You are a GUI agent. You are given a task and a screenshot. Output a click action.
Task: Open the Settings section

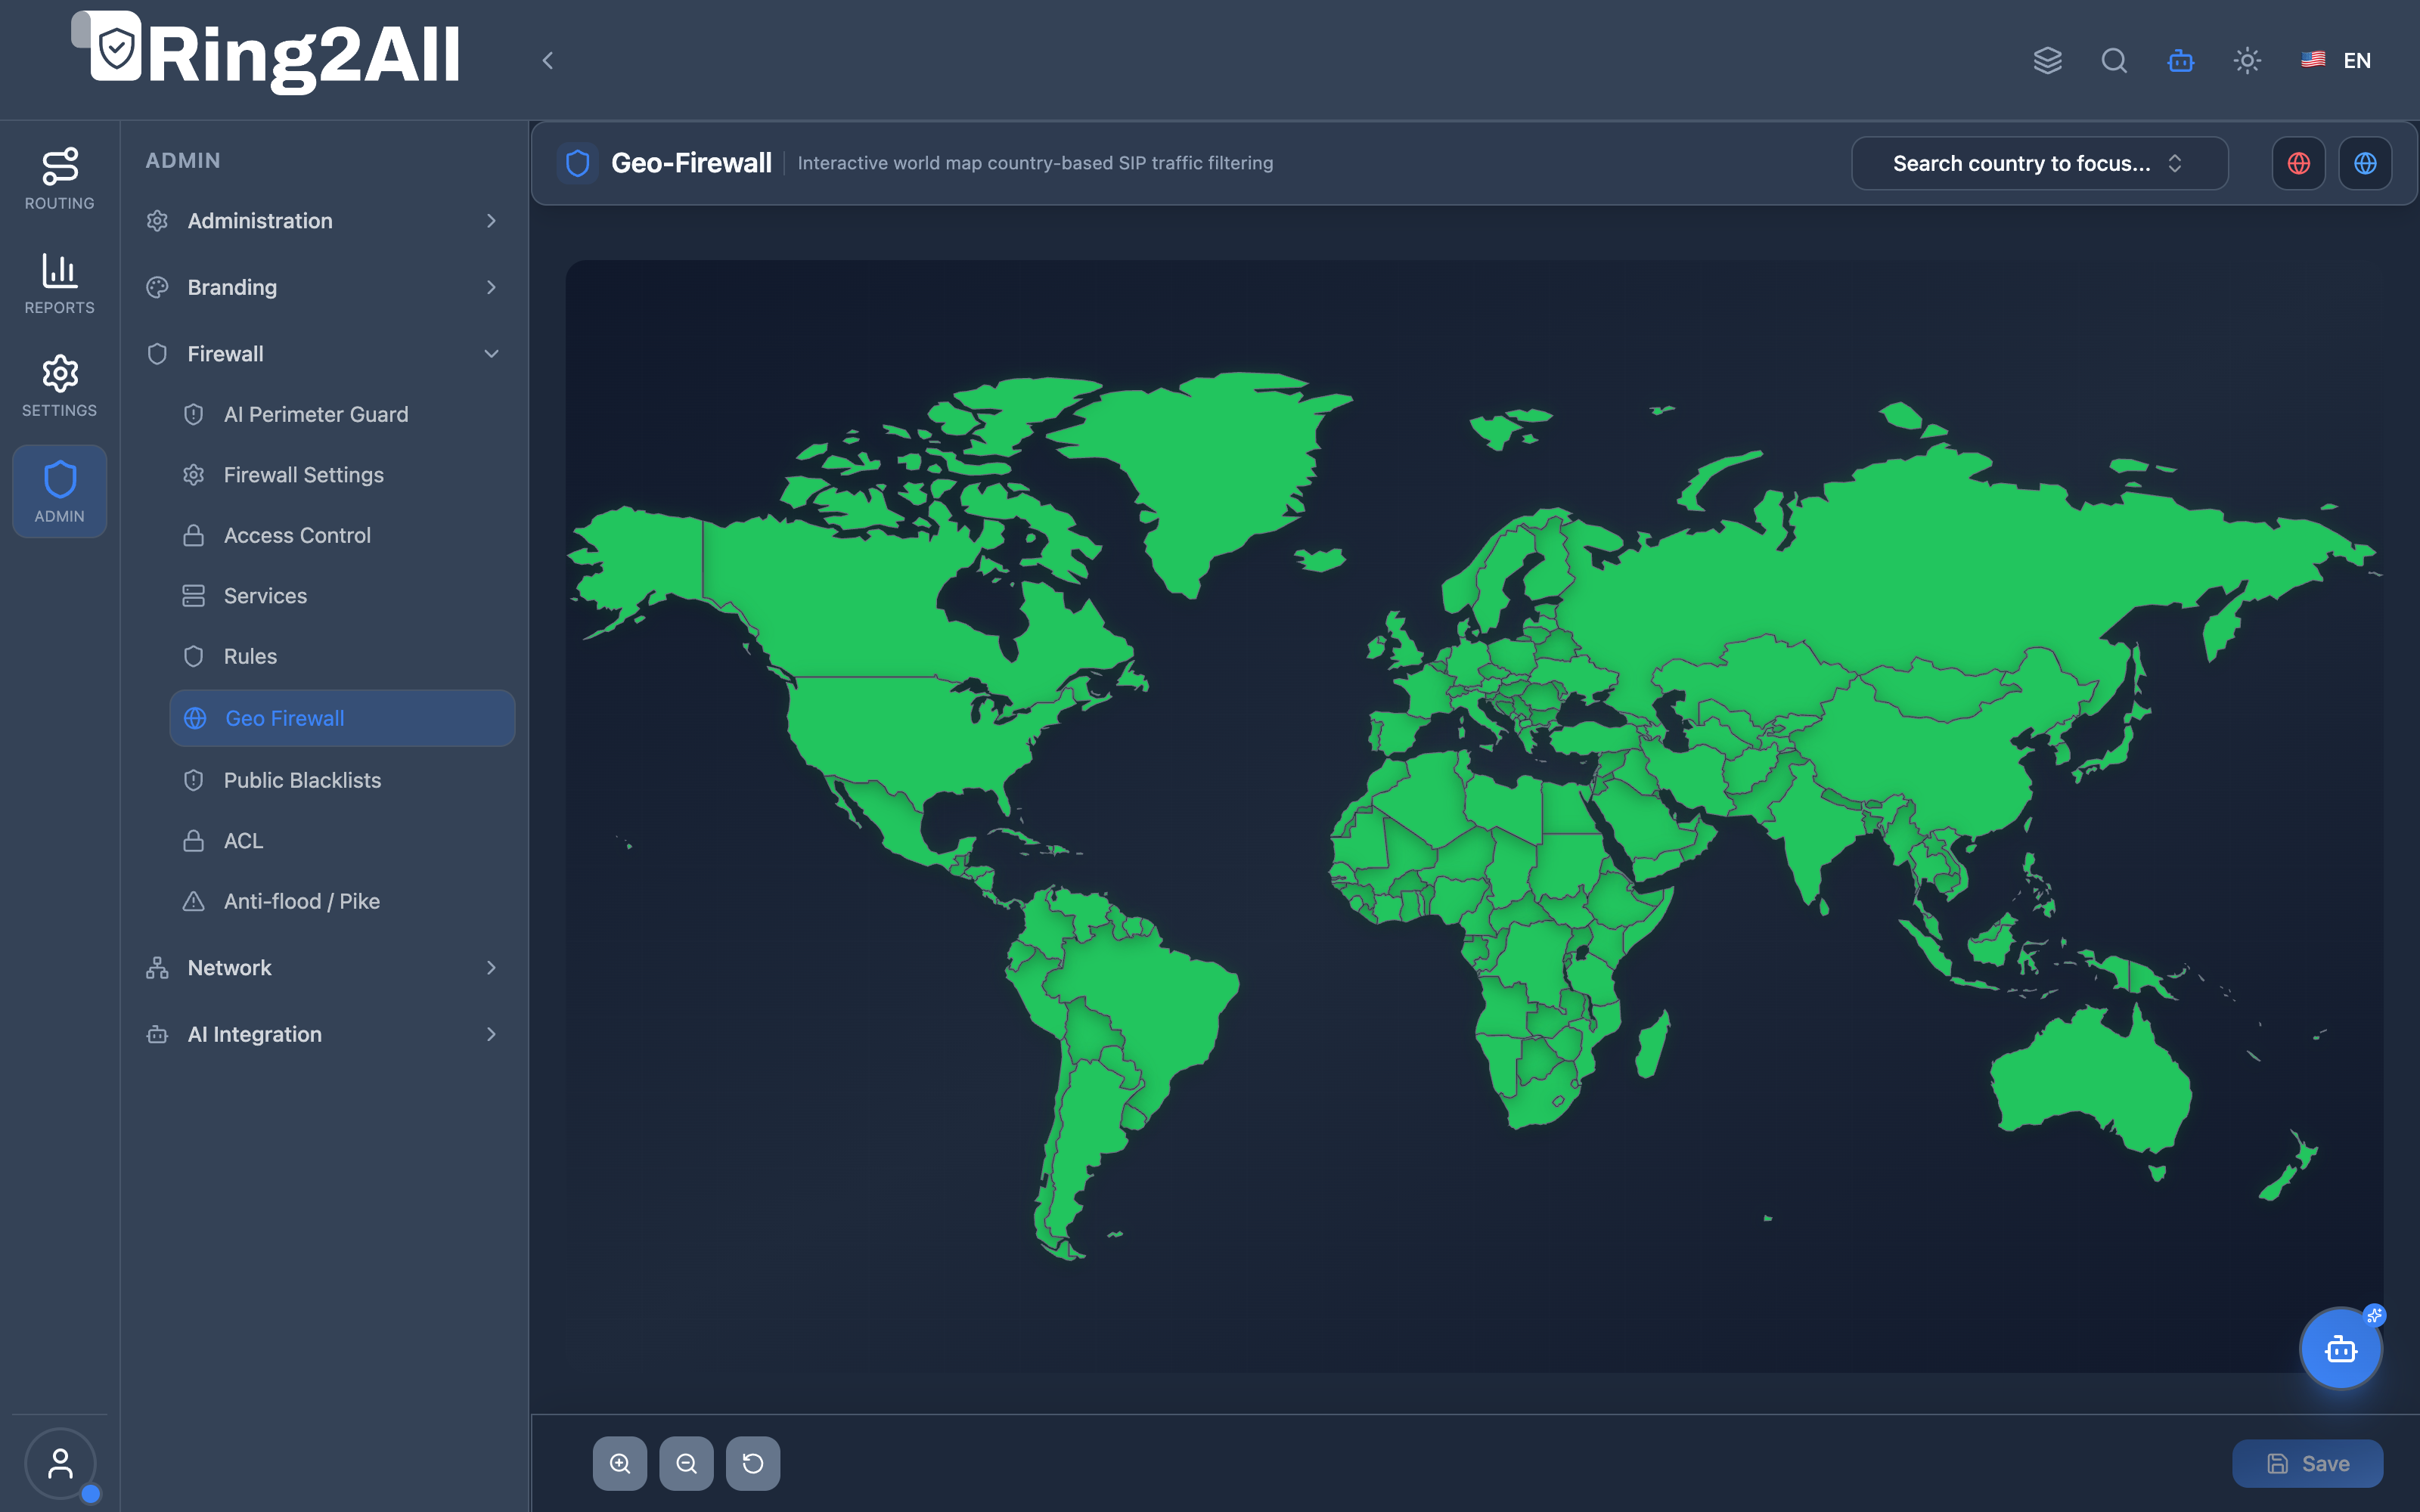pyautogui.click(x=60, y=387)
